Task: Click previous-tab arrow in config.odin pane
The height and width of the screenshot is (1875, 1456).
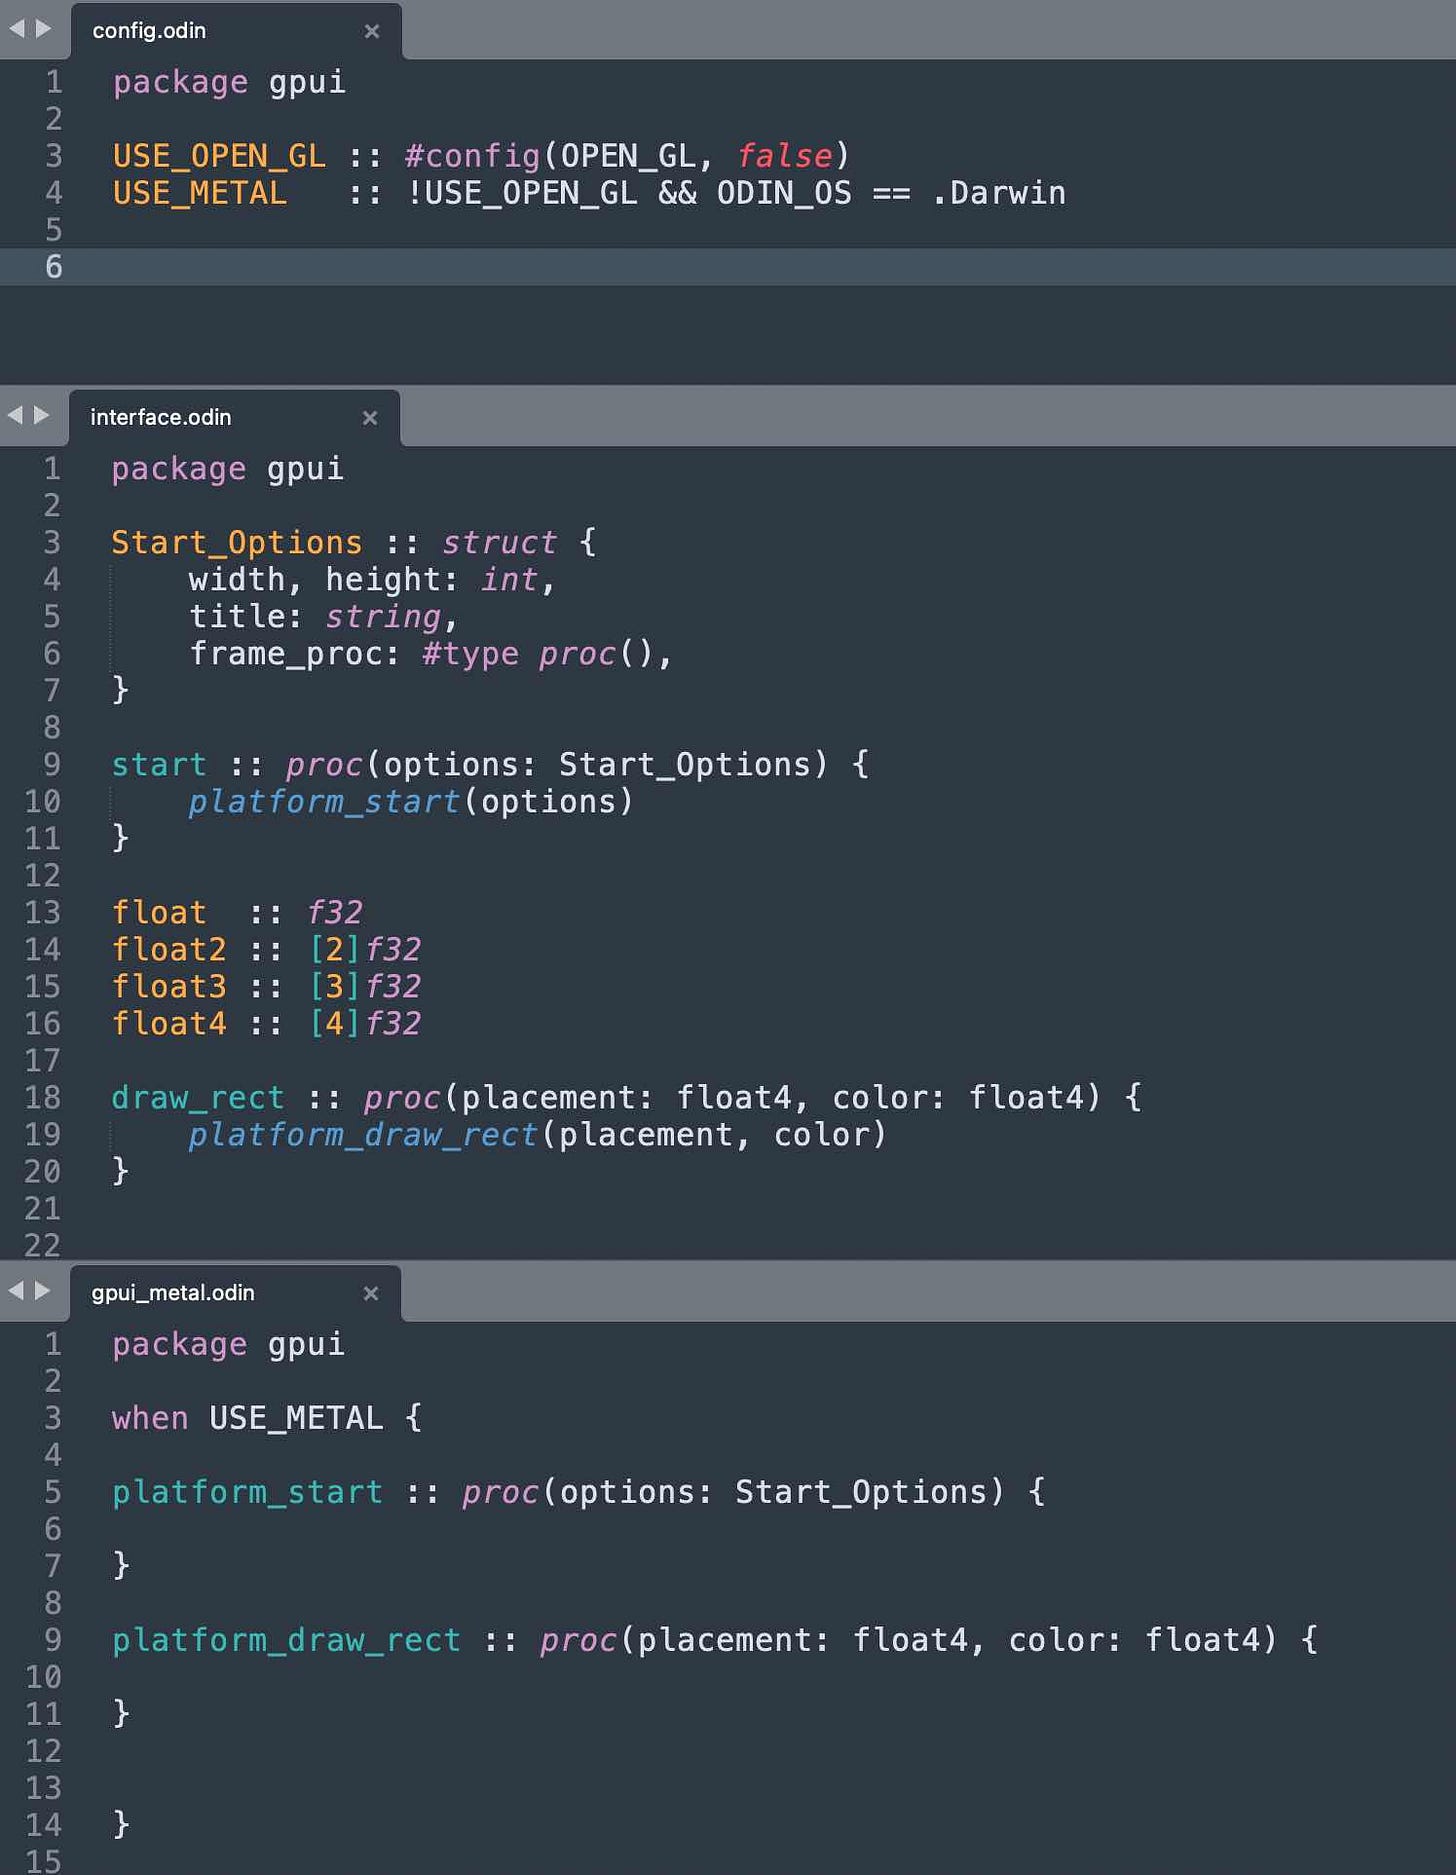Action: pyautogui.click(x=16, y=29)
